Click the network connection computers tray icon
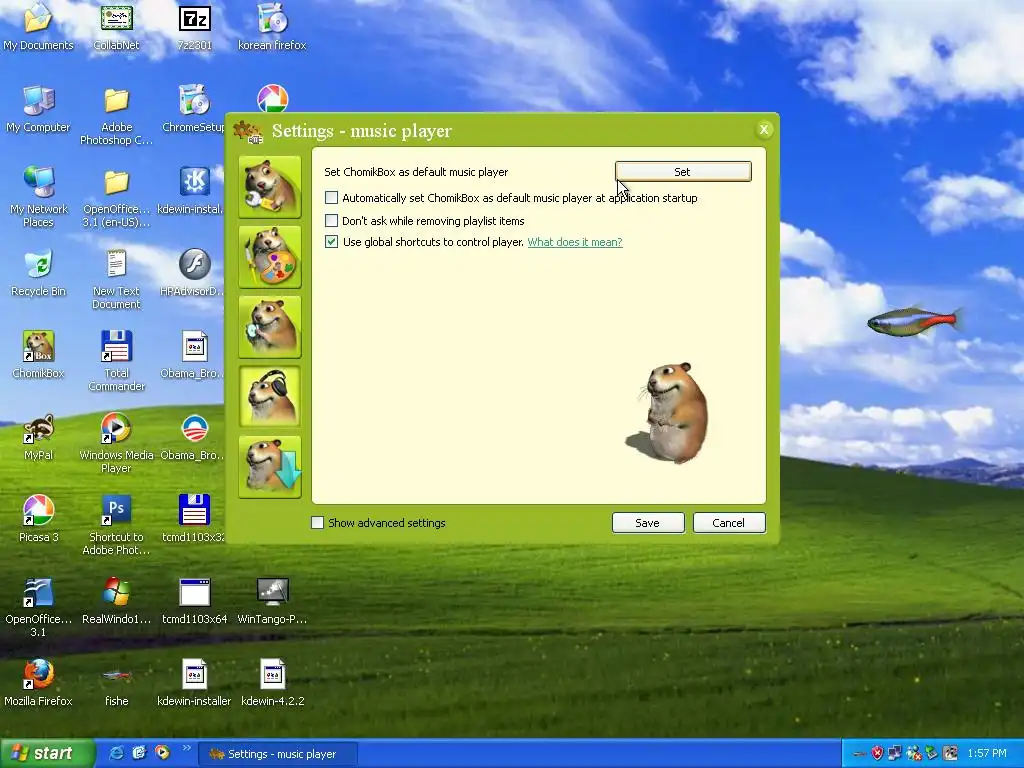1024x768 pixels. tap(895, 754)
